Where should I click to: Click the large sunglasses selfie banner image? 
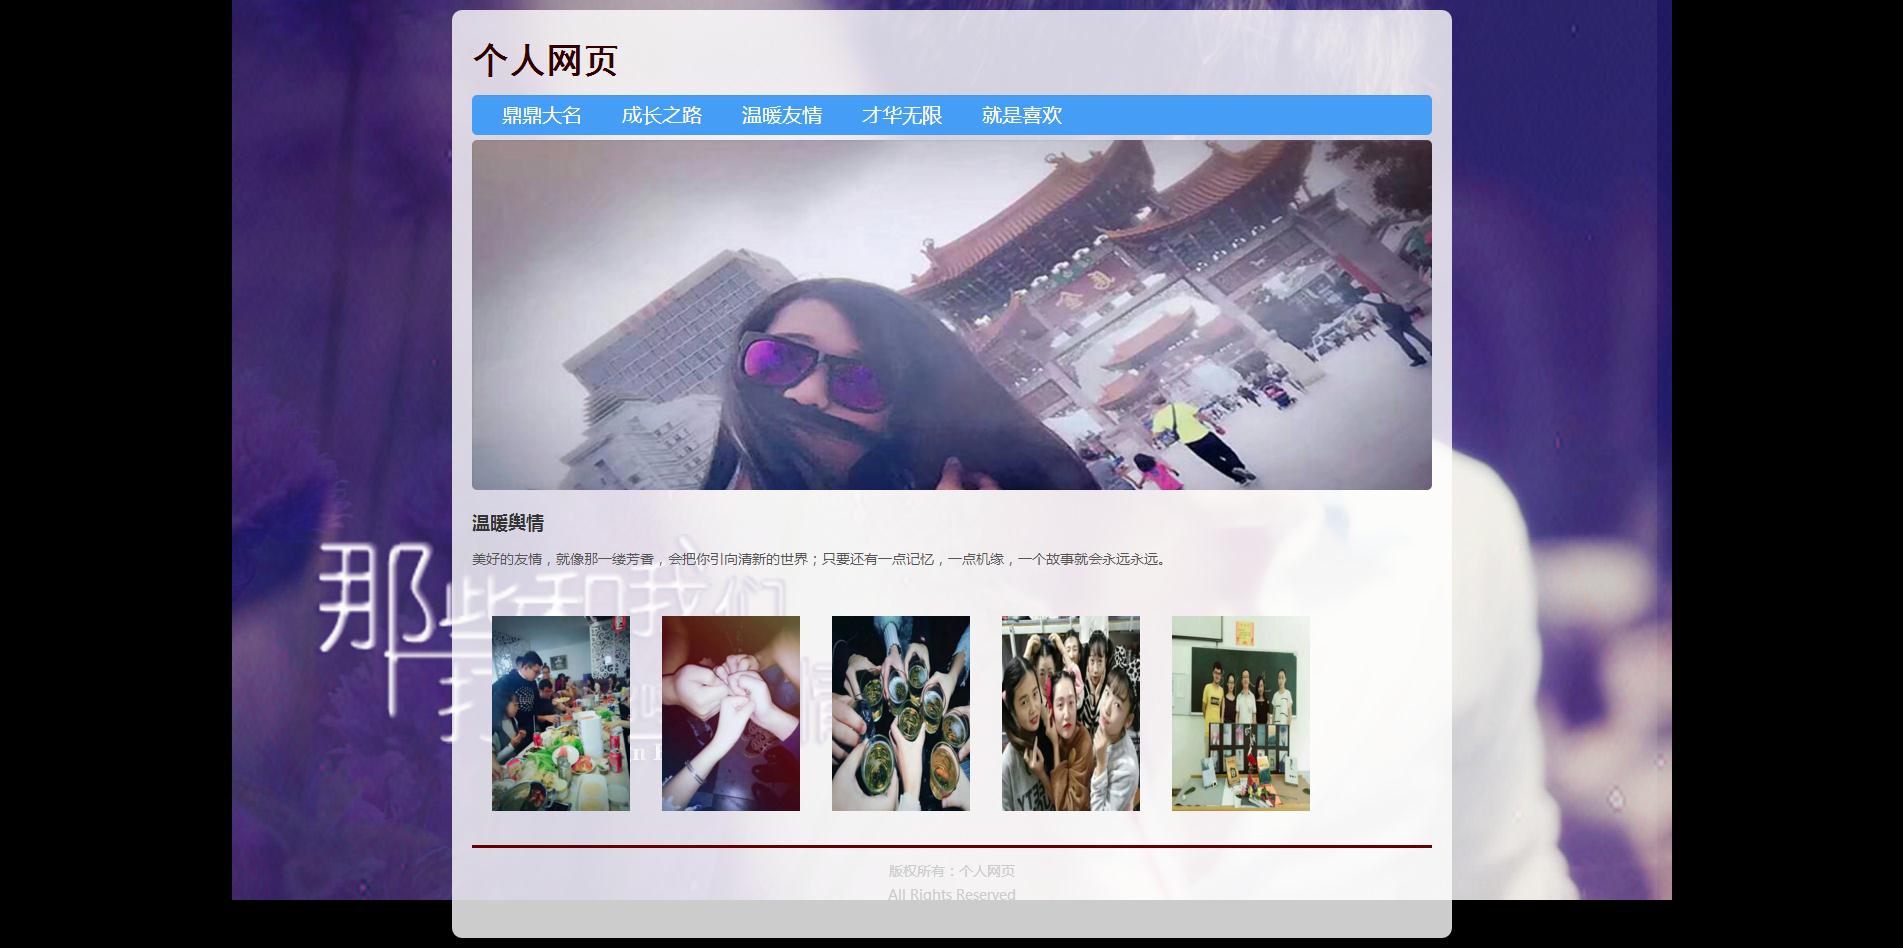(951, 315)
